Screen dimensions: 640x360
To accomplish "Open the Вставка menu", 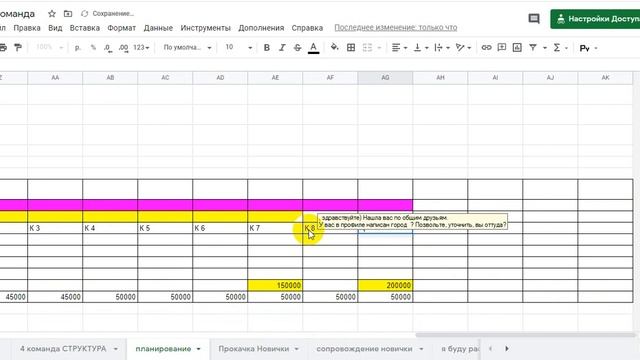I will (84, 28).
